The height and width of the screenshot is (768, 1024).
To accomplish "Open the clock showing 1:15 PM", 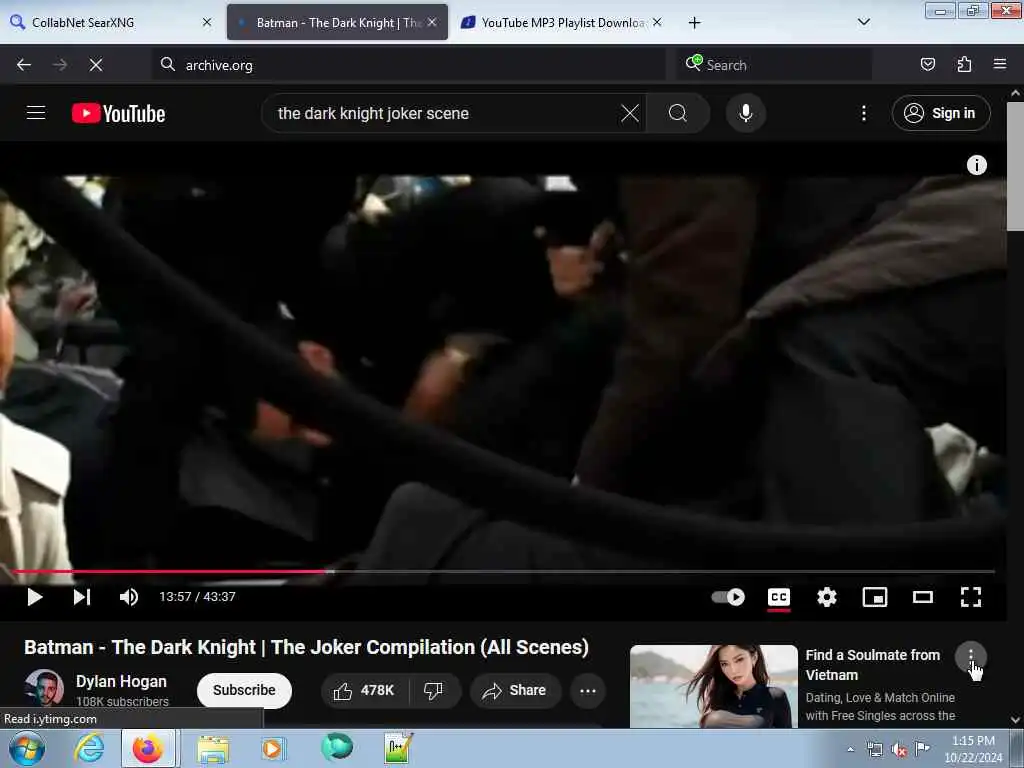I will 973,749.
